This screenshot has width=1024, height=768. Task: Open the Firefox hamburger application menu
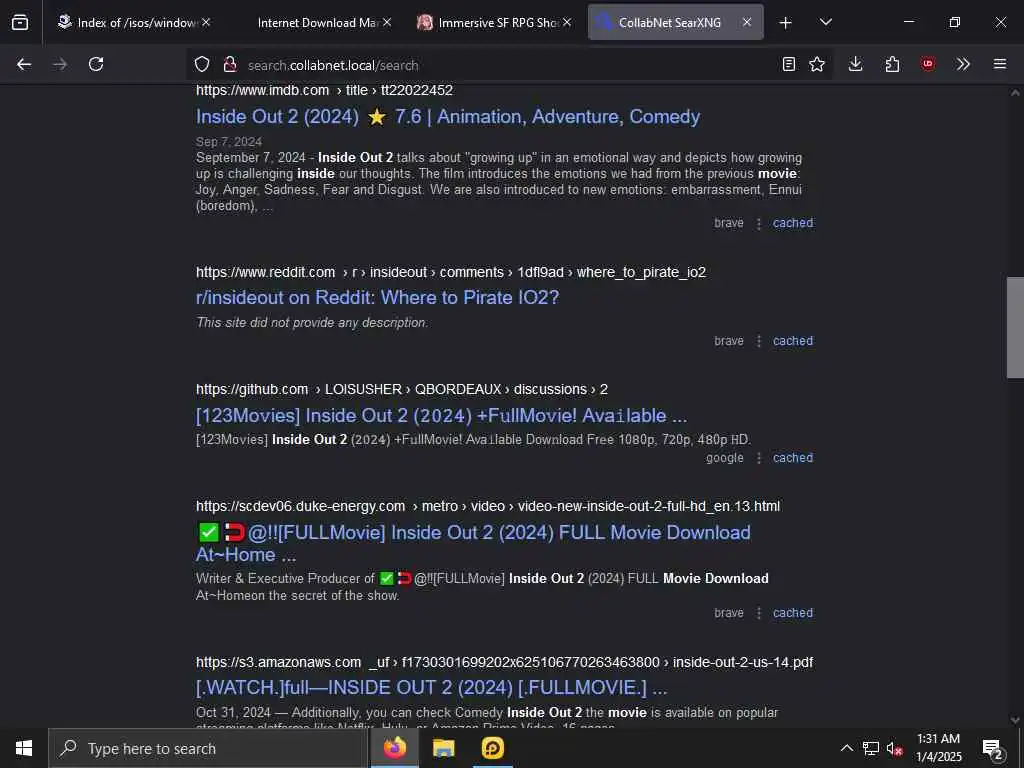(1000, 64)
